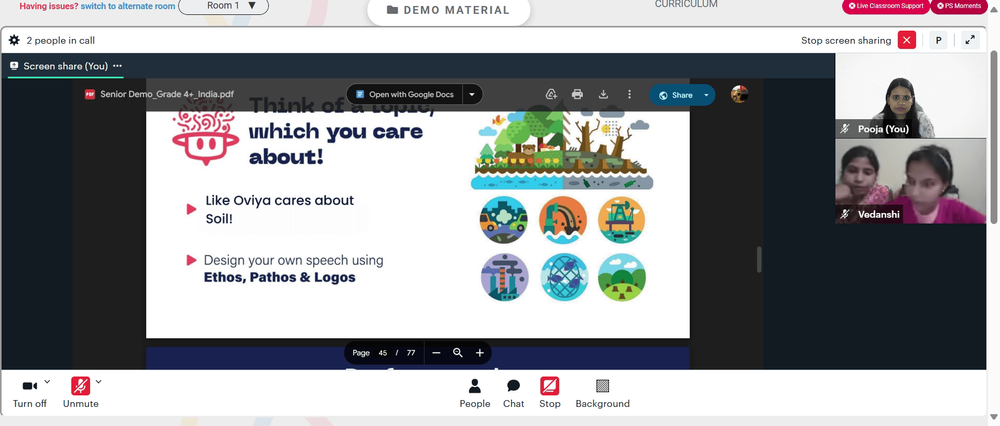Open the Curriculum tab

point(686,4)
